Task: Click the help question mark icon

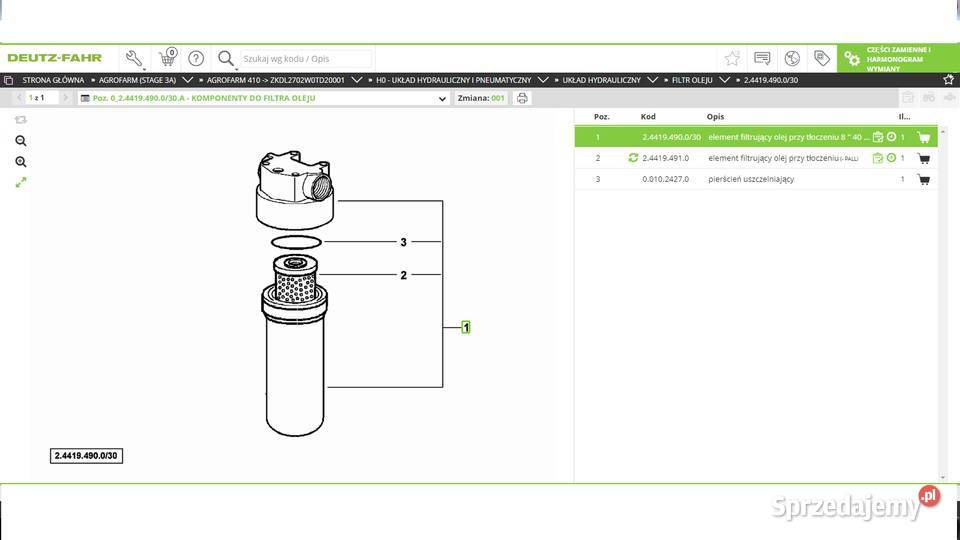Action: (x=196, y=58)
